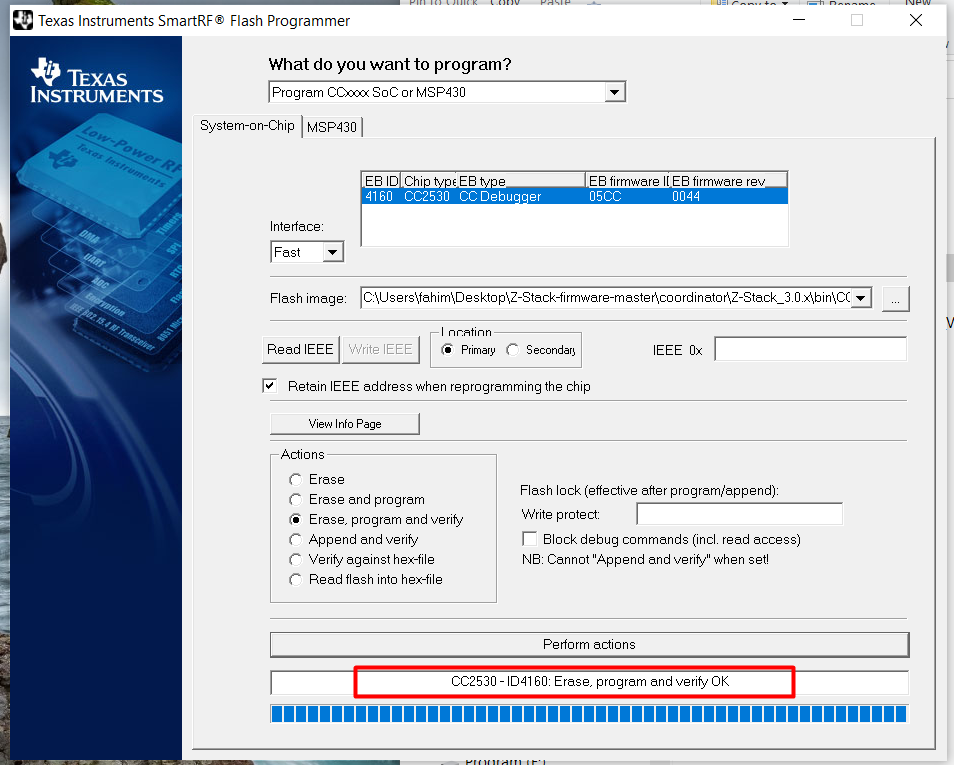Screen dimensions: 954x765
Task: Switch to the System-on-Chip tab
Action: coord(247,126)
